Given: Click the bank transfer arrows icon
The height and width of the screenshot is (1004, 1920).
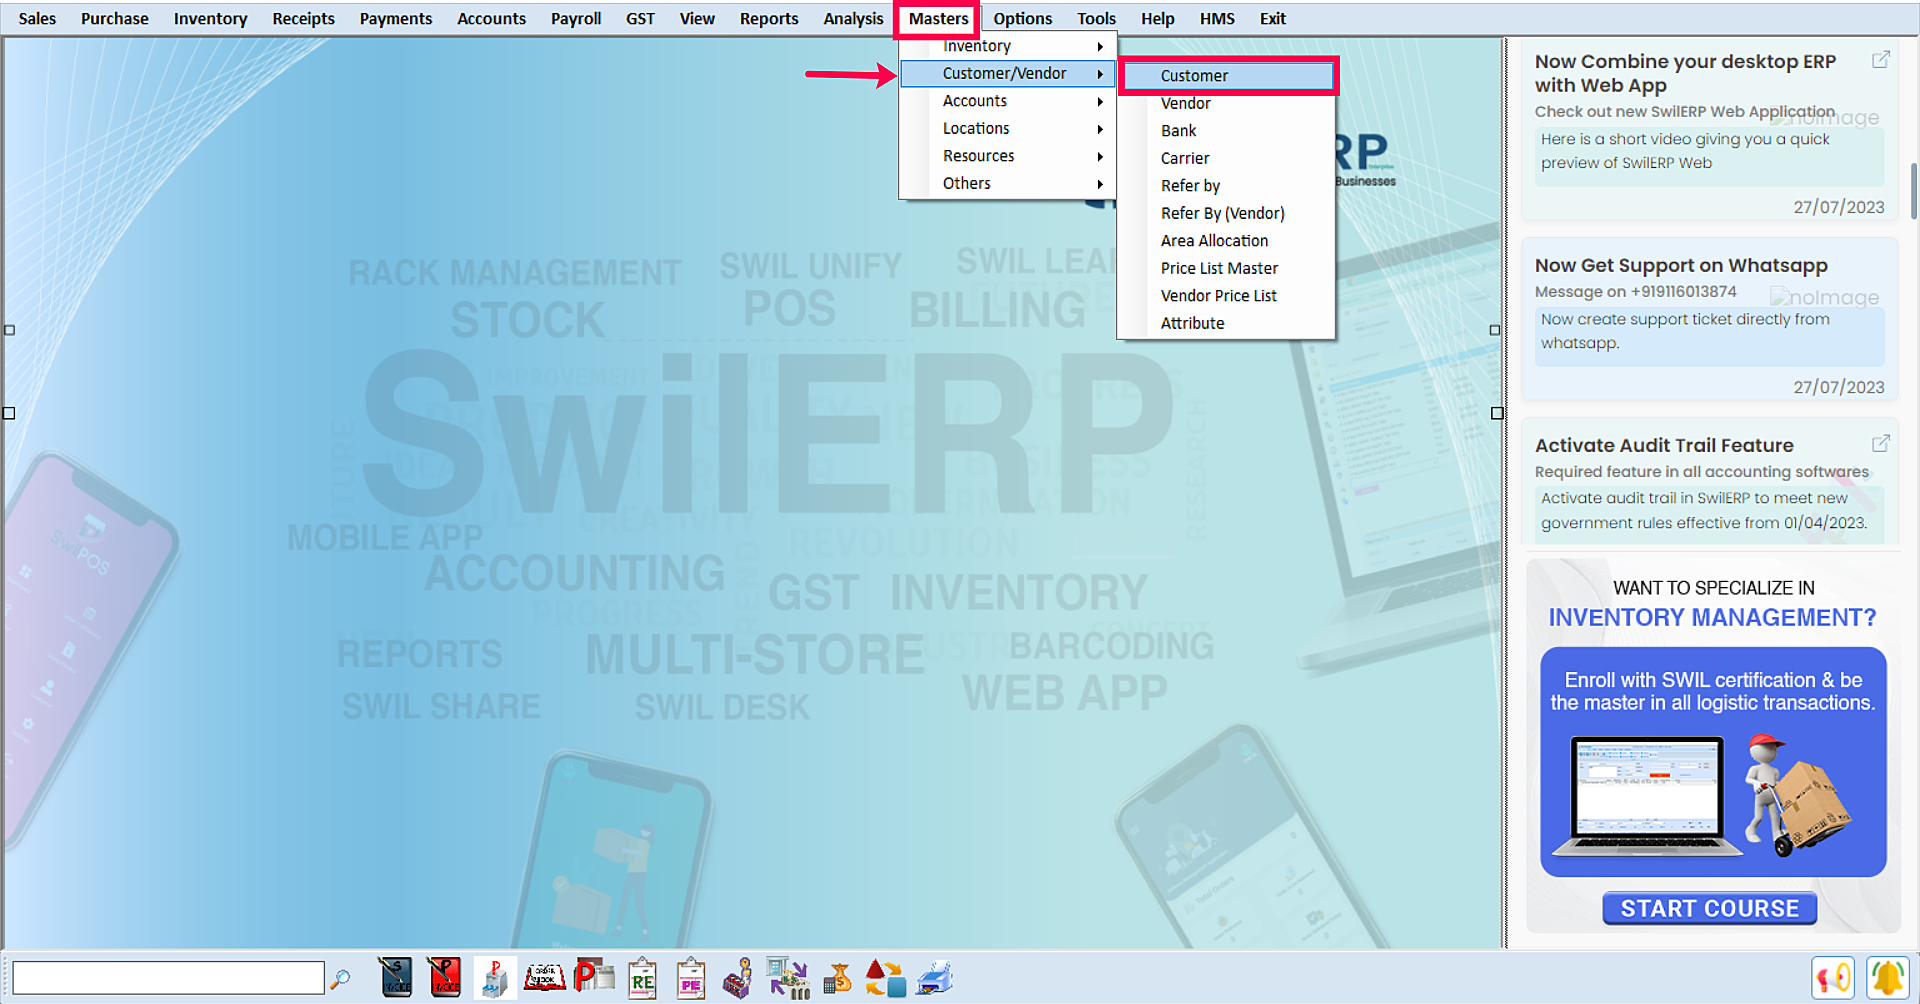Looking at the screenshot, I should (788, 978).
